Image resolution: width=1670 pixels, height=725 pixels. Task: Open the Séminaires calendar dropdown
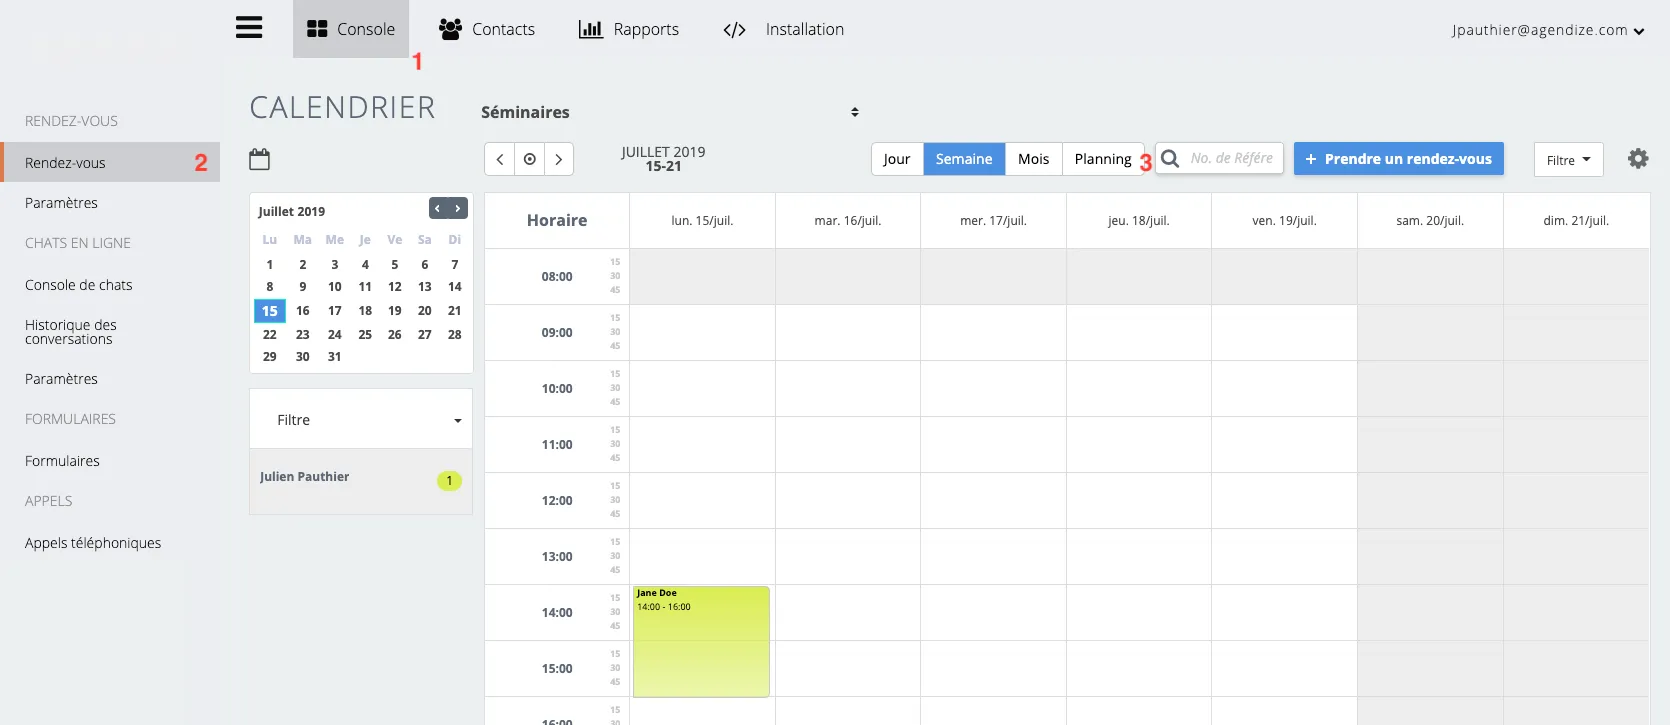coord(669,112)
